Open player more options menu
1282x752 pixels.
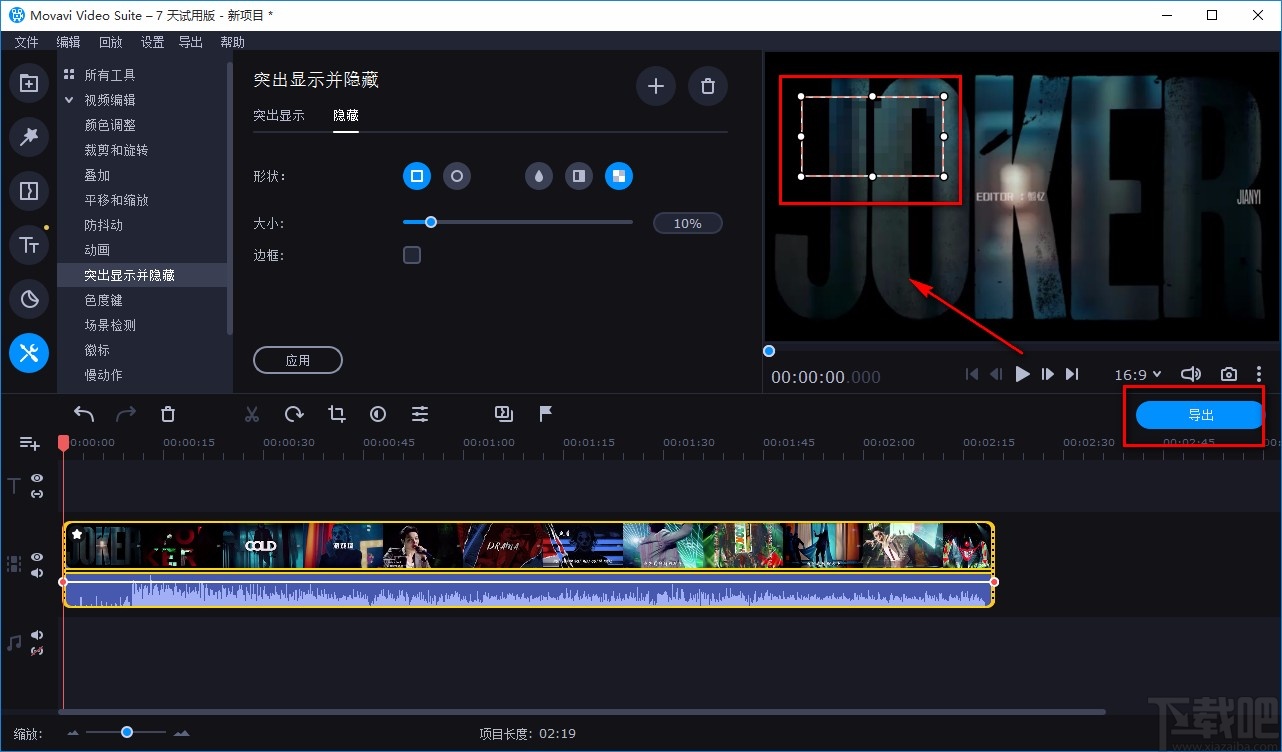coord(1259,374)
